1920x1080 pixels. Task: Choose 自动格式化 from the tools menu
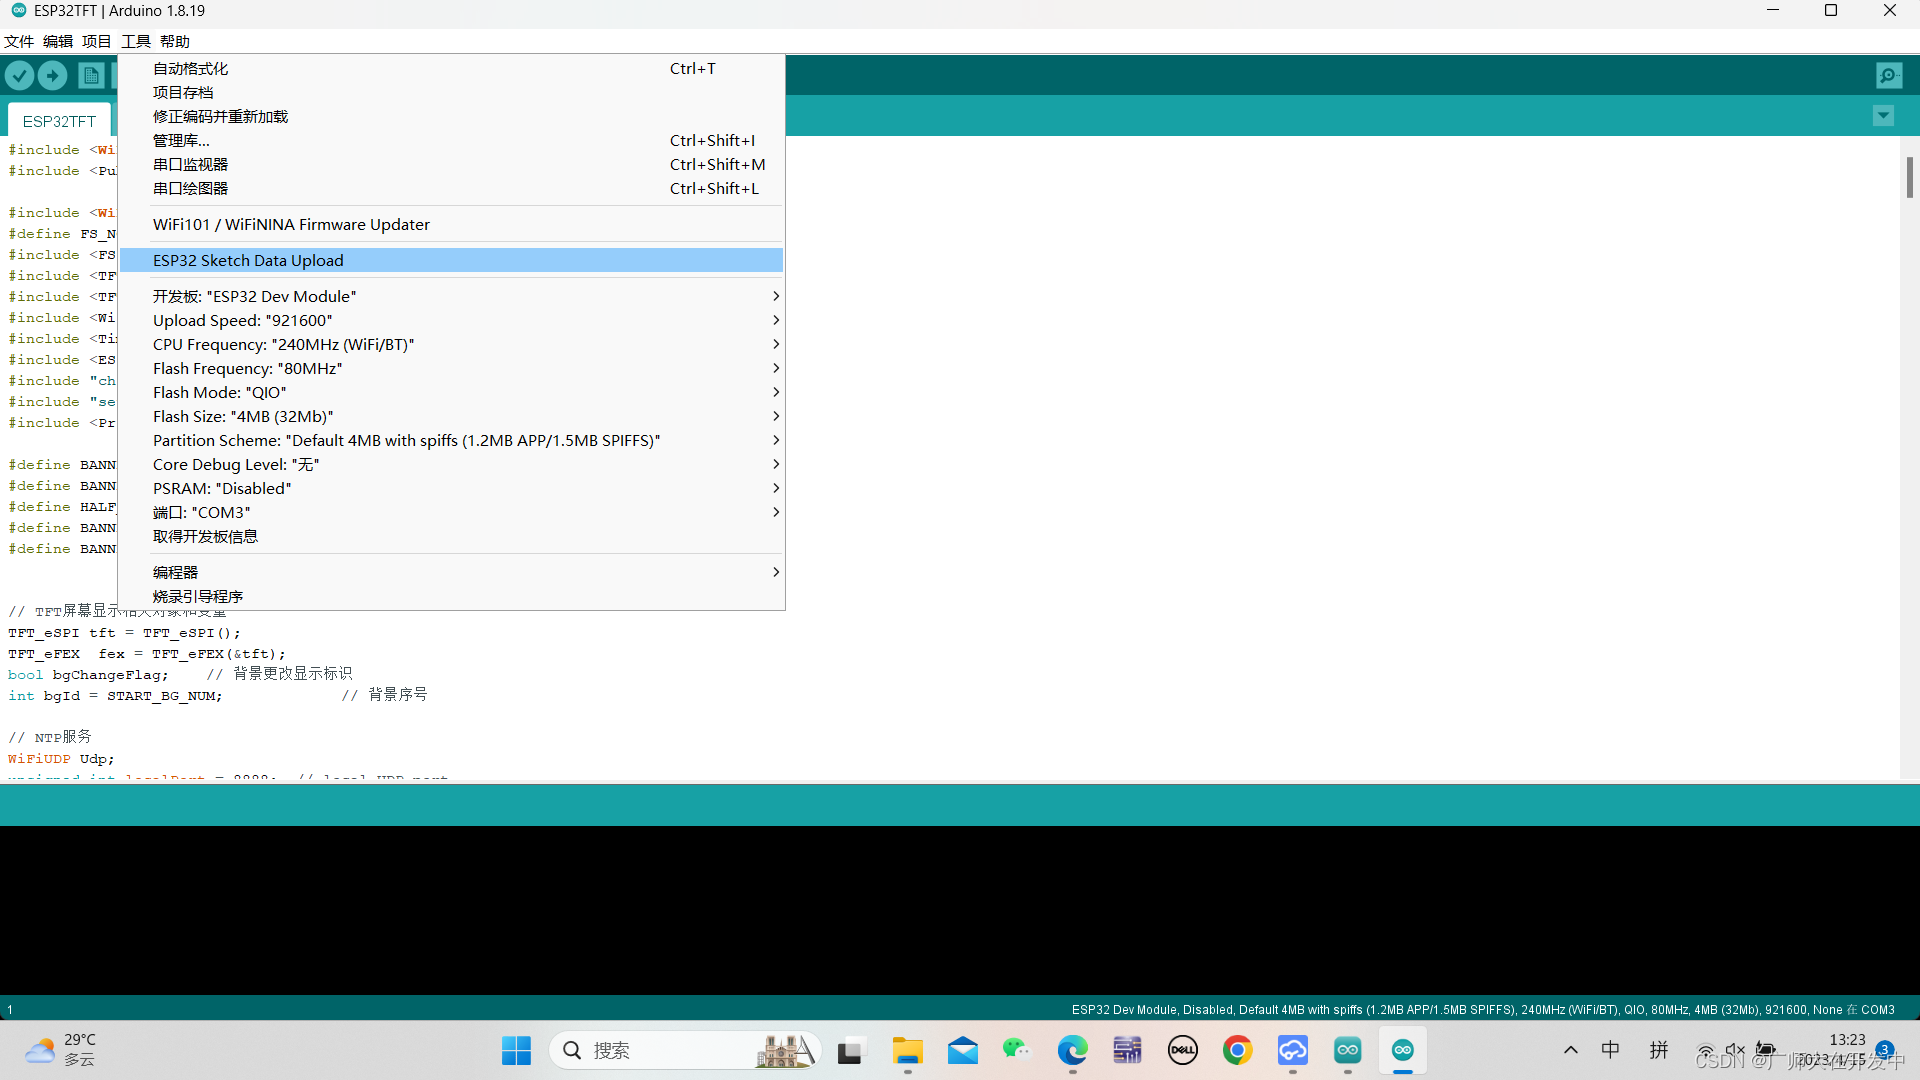pos(451,68)
